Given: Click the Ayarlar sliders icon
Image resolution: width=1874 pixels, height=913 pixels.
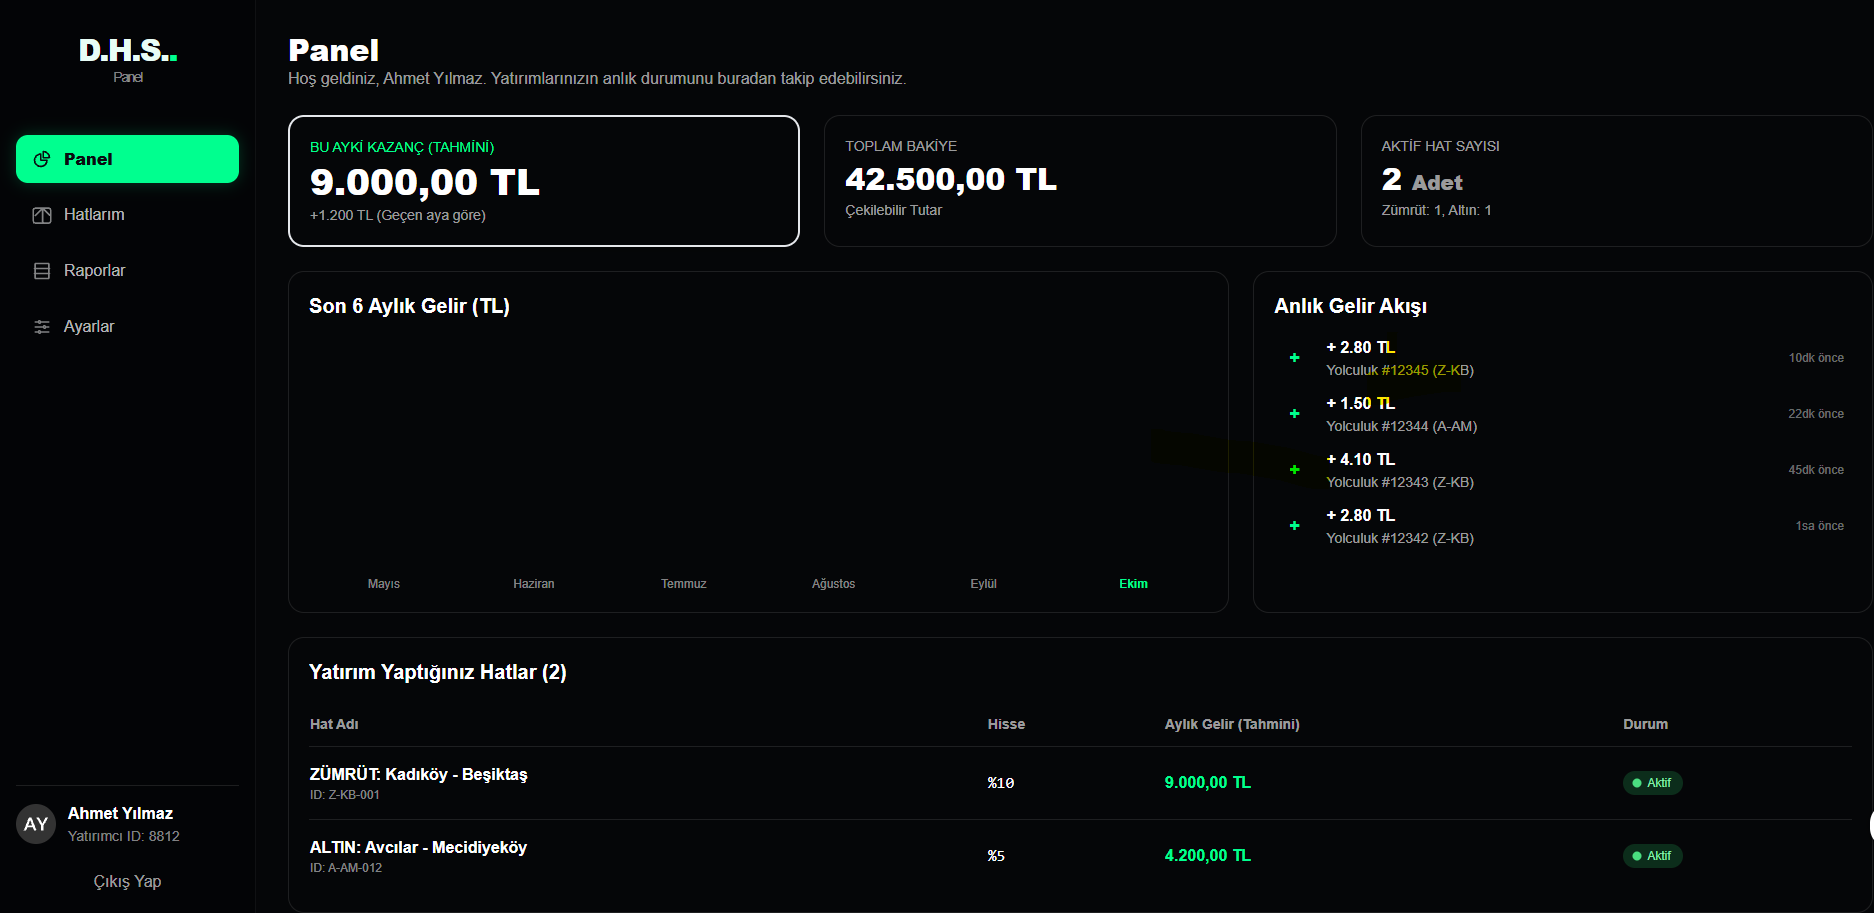Looking at the screenshot, I should 42,327.
